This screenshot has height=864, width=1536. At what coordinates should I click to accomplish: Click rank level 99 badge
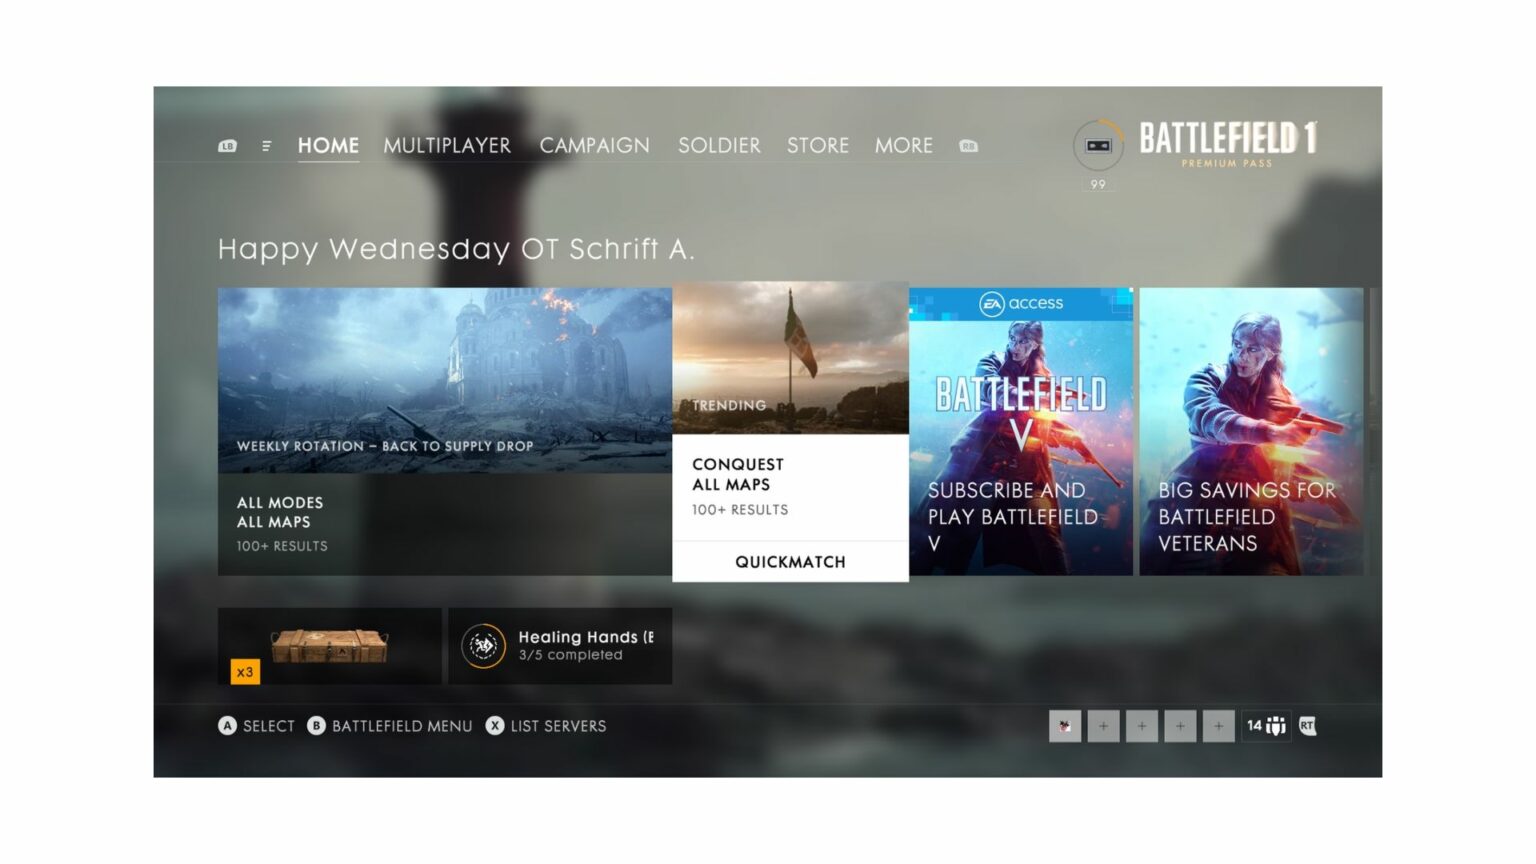pos(1098,185)
